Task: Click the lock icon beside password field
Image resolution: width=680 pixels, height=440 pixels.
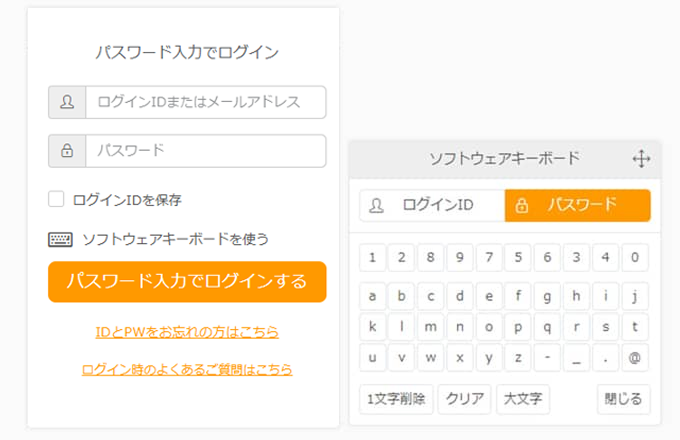Action: [67, 151]
